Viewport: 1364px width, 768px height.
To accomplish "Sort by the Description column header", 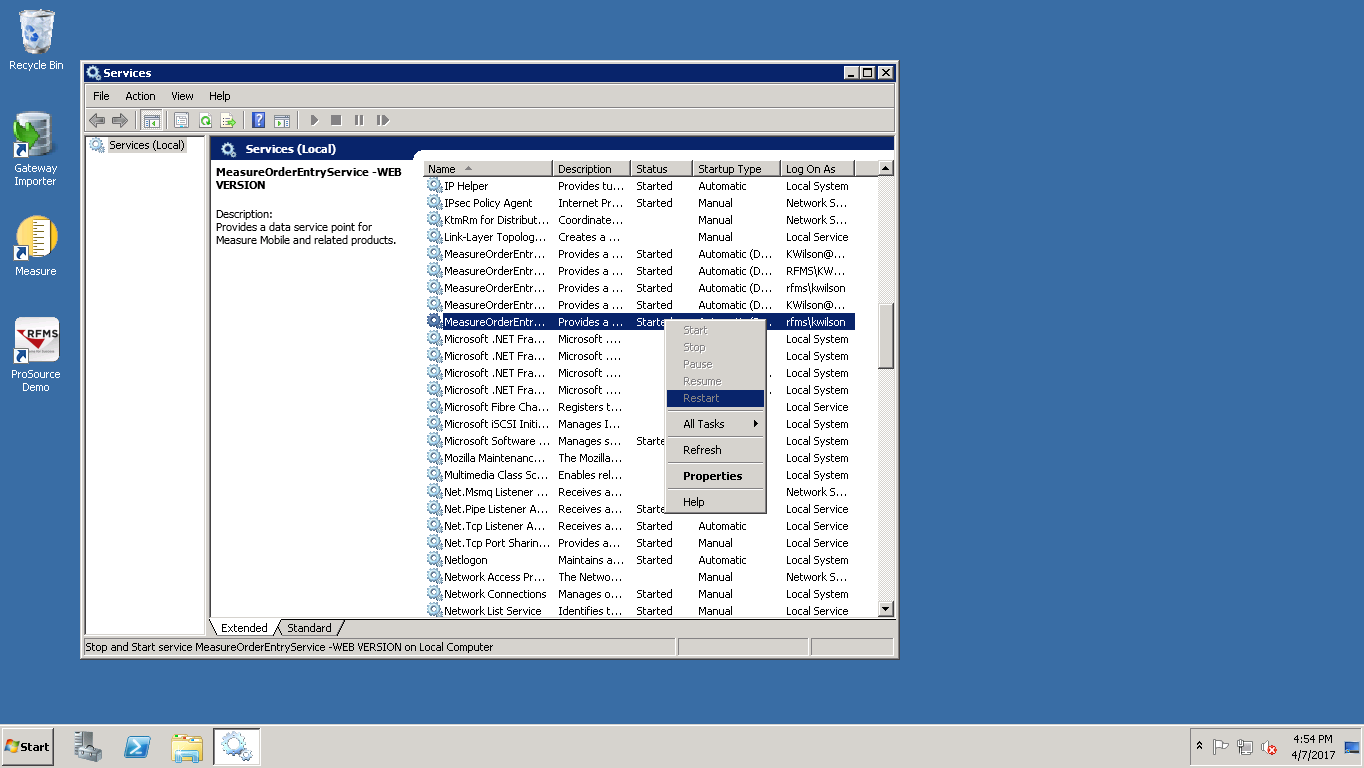I will [592, 169].
